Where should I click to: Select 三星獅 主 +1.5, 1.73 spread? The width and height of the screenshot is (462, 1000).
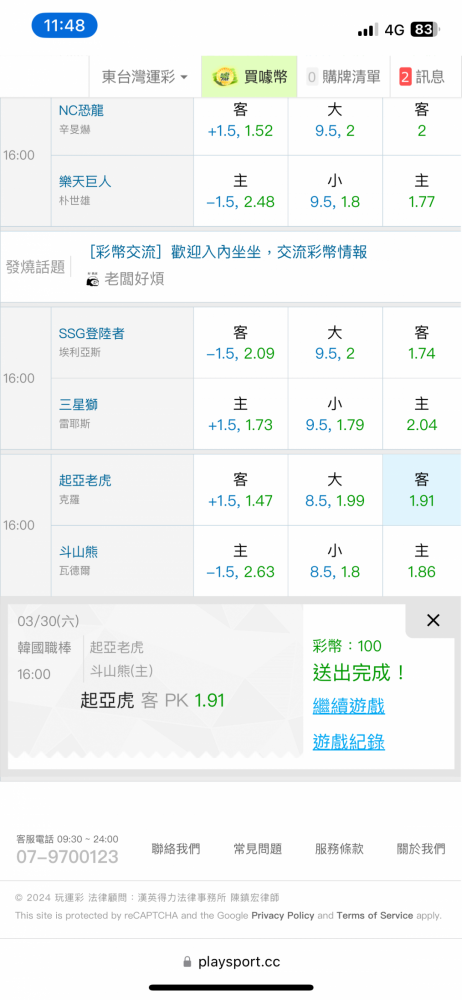(241, 415)
